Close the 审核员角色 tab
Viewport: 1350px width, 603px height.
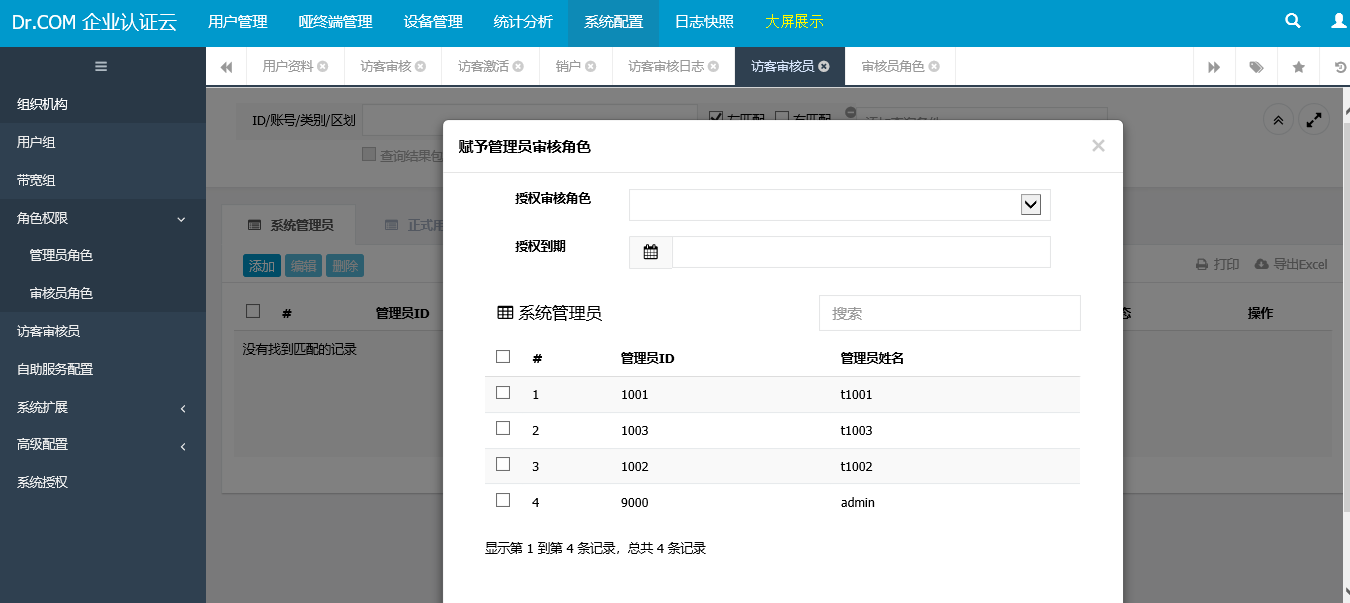click(934, 67)
